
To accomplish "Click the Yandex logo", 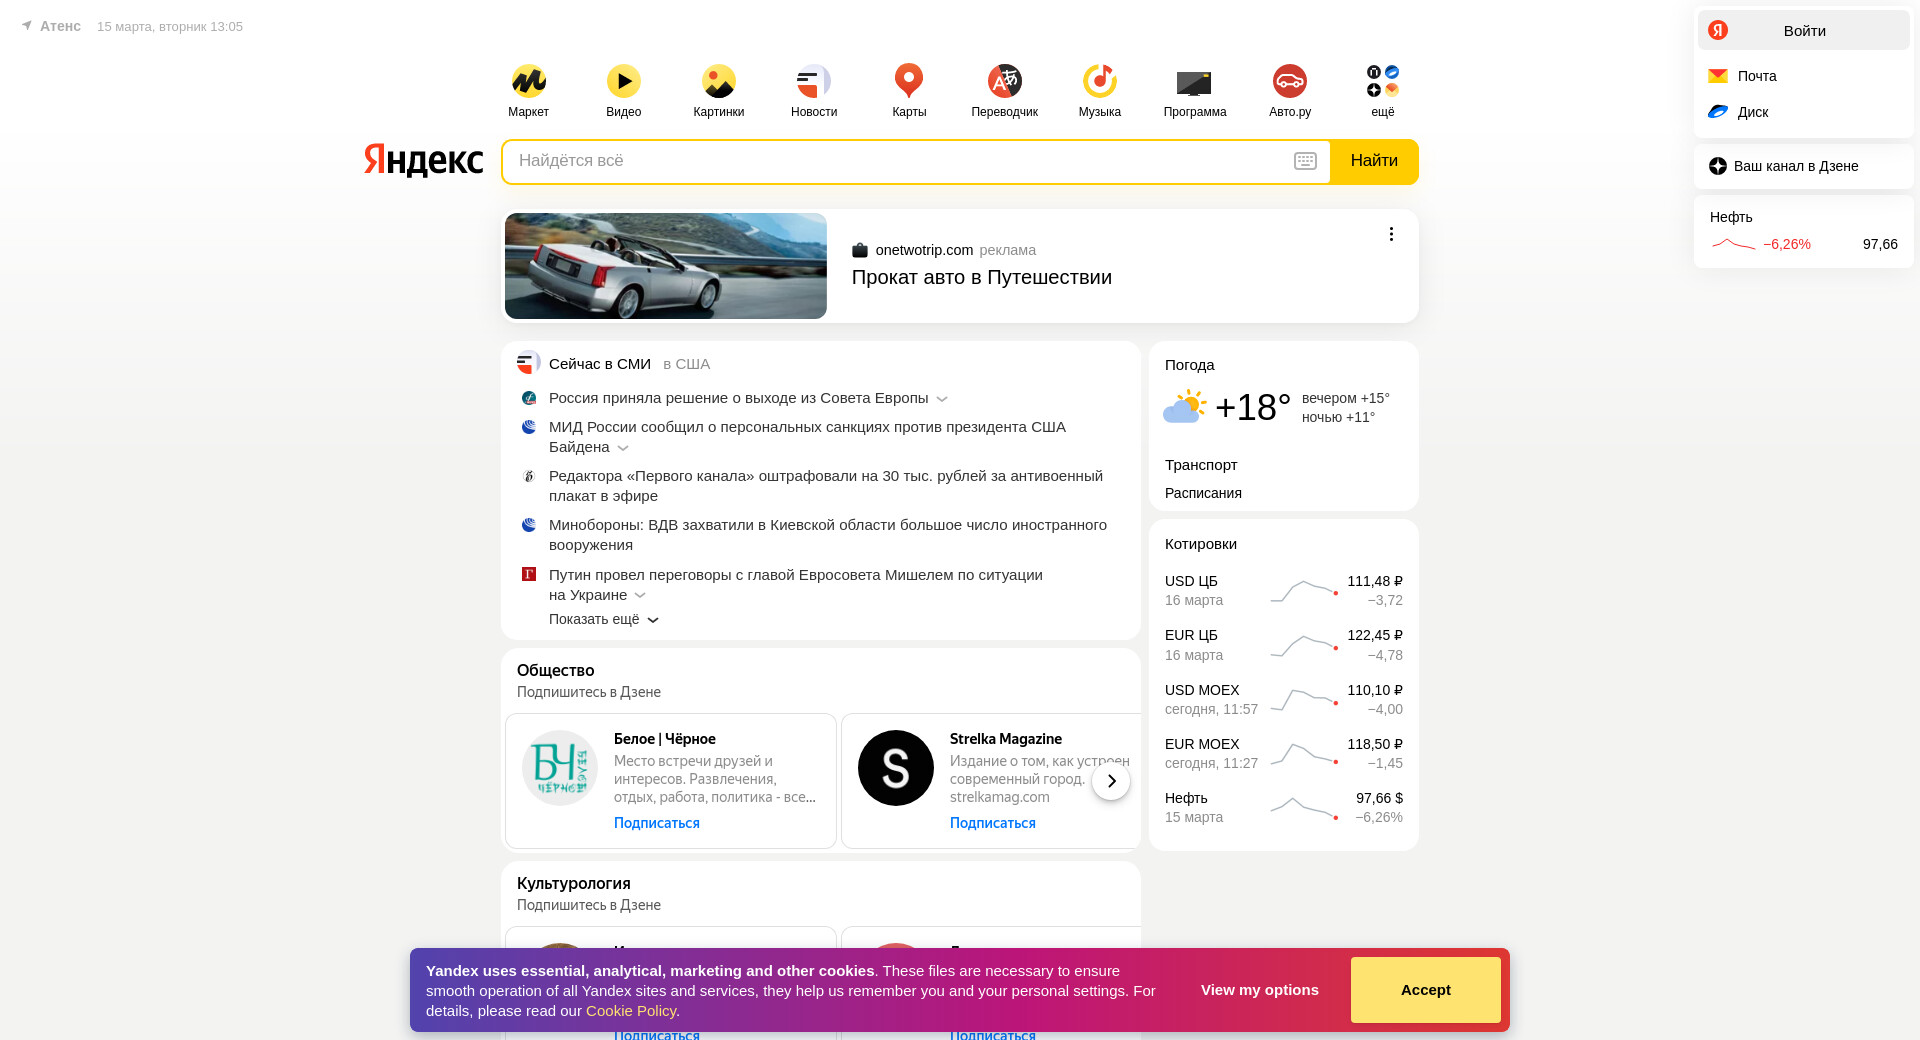I will coord(423,160).
